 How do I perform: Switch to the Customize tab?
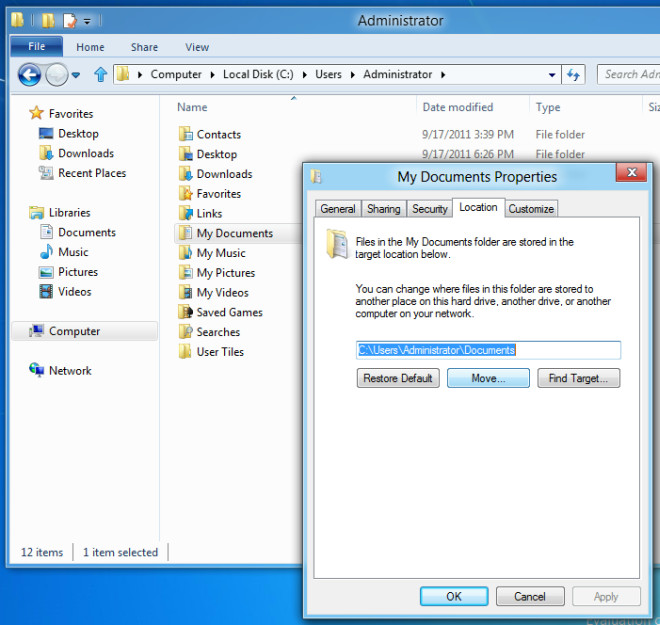(x=531, y=209)
